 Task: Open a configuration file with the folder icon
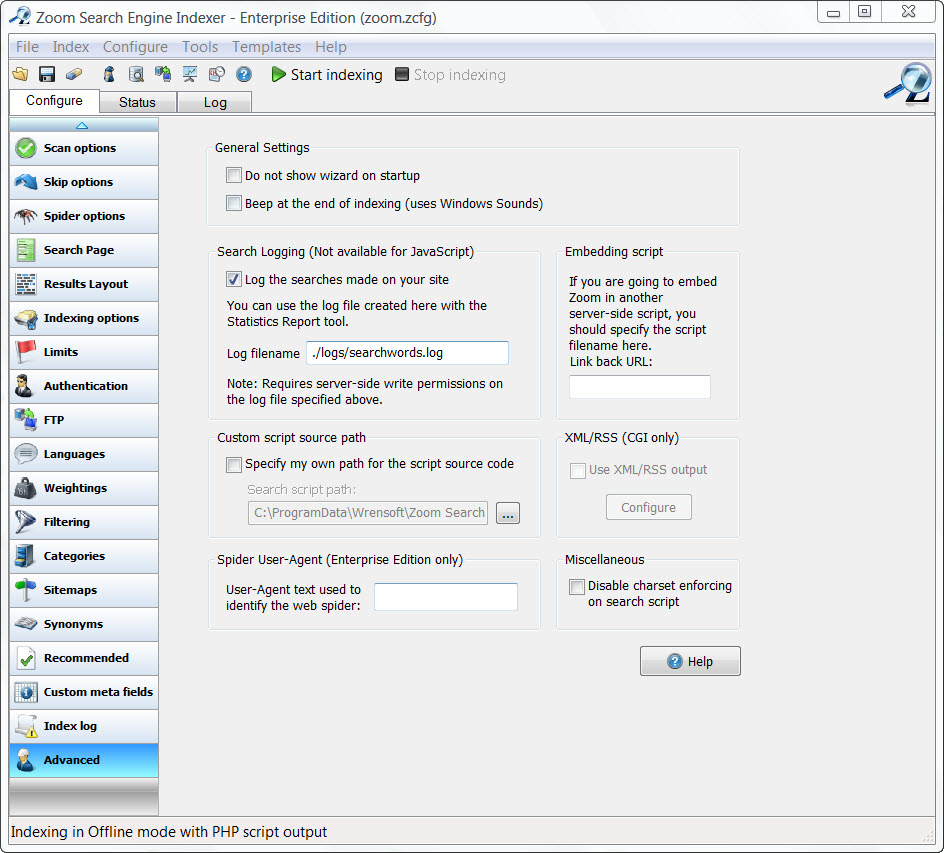(x=20, y=74)
